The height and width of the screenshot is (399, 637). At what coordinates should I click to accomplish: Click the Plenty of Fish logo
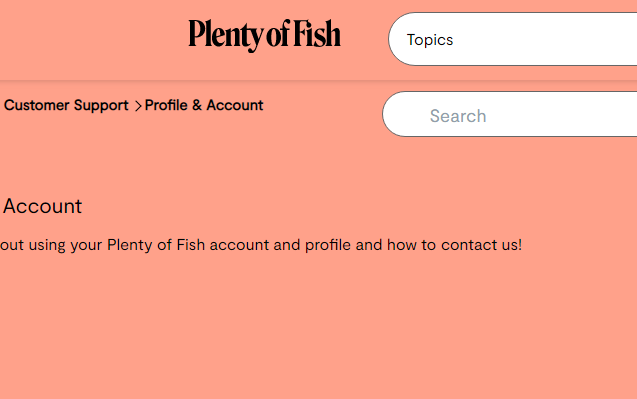(264, 35)
